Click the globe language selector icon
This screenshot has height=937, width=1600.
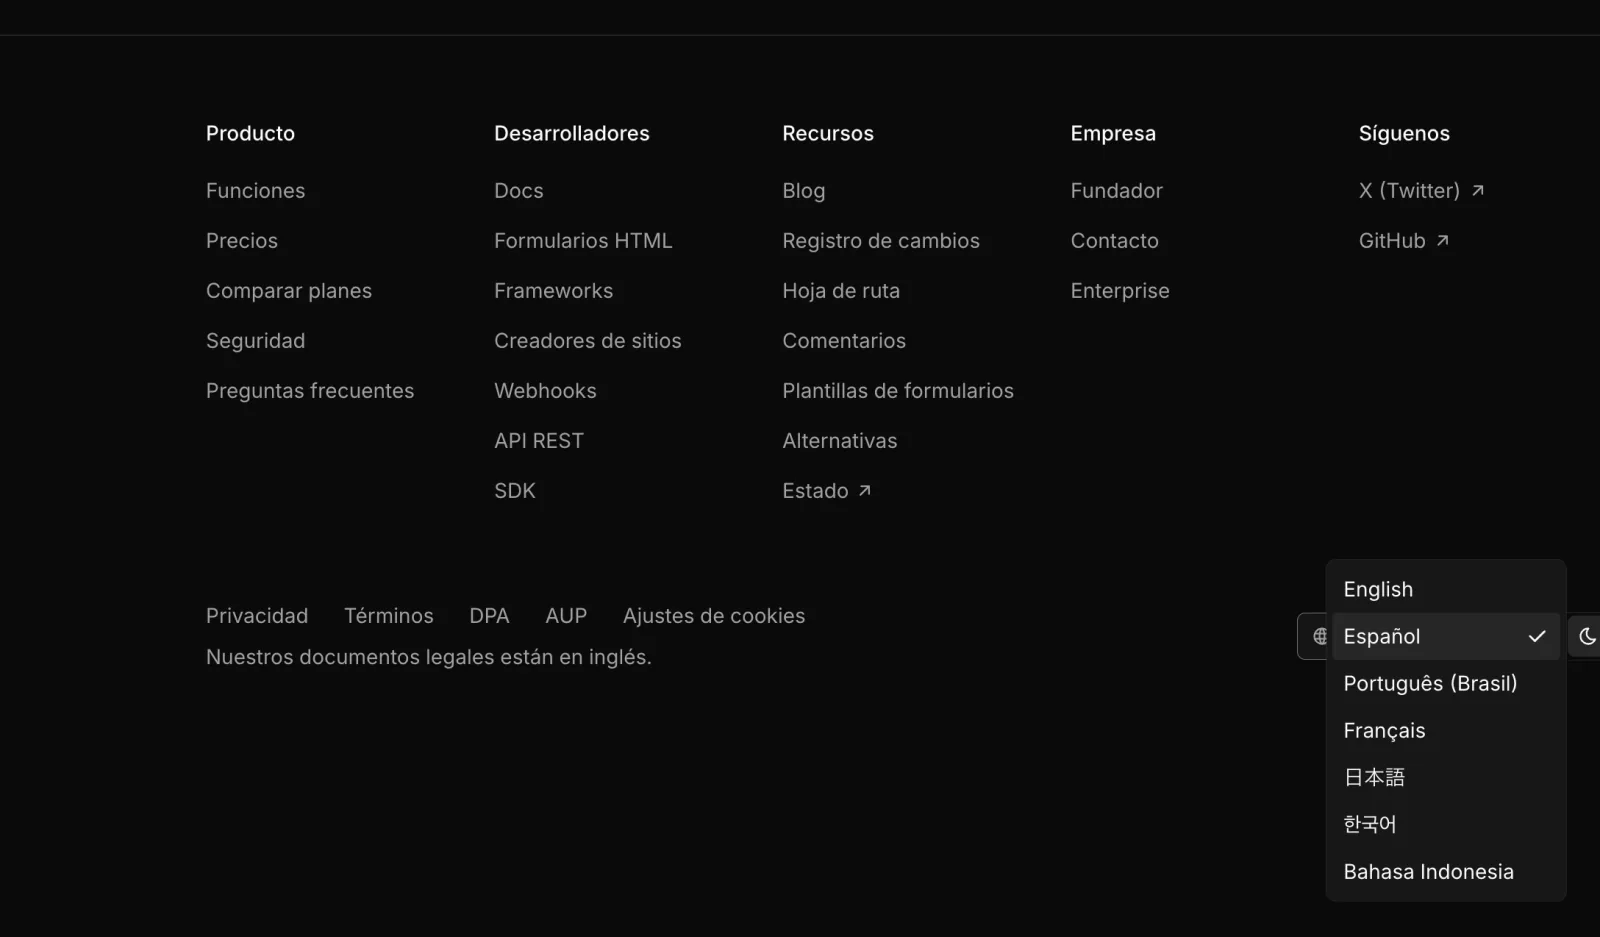tap(1319, 636)
